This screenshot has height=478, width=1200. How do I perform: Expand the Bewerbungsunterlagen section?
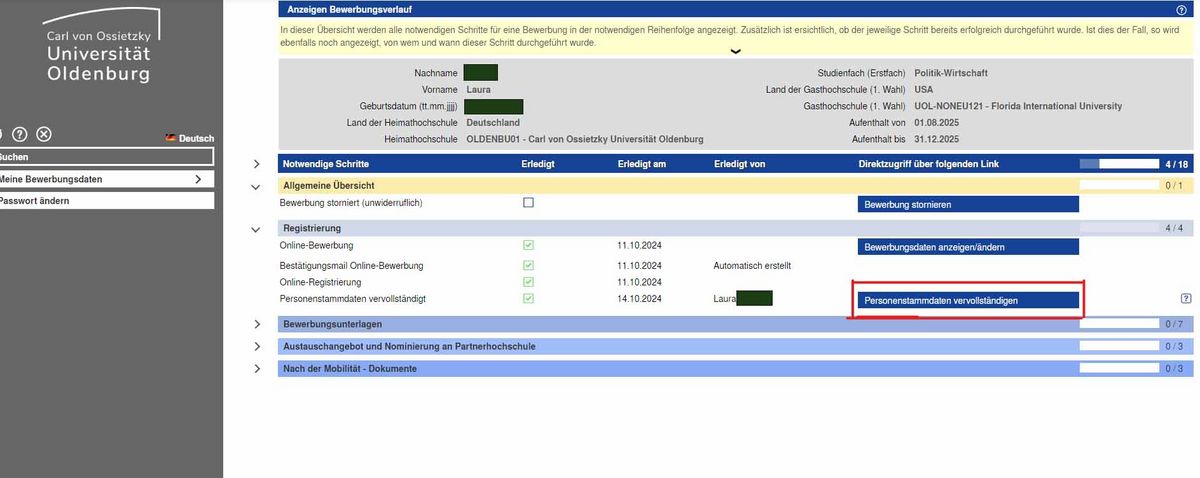pyautogui.click(x=257, y=324)
